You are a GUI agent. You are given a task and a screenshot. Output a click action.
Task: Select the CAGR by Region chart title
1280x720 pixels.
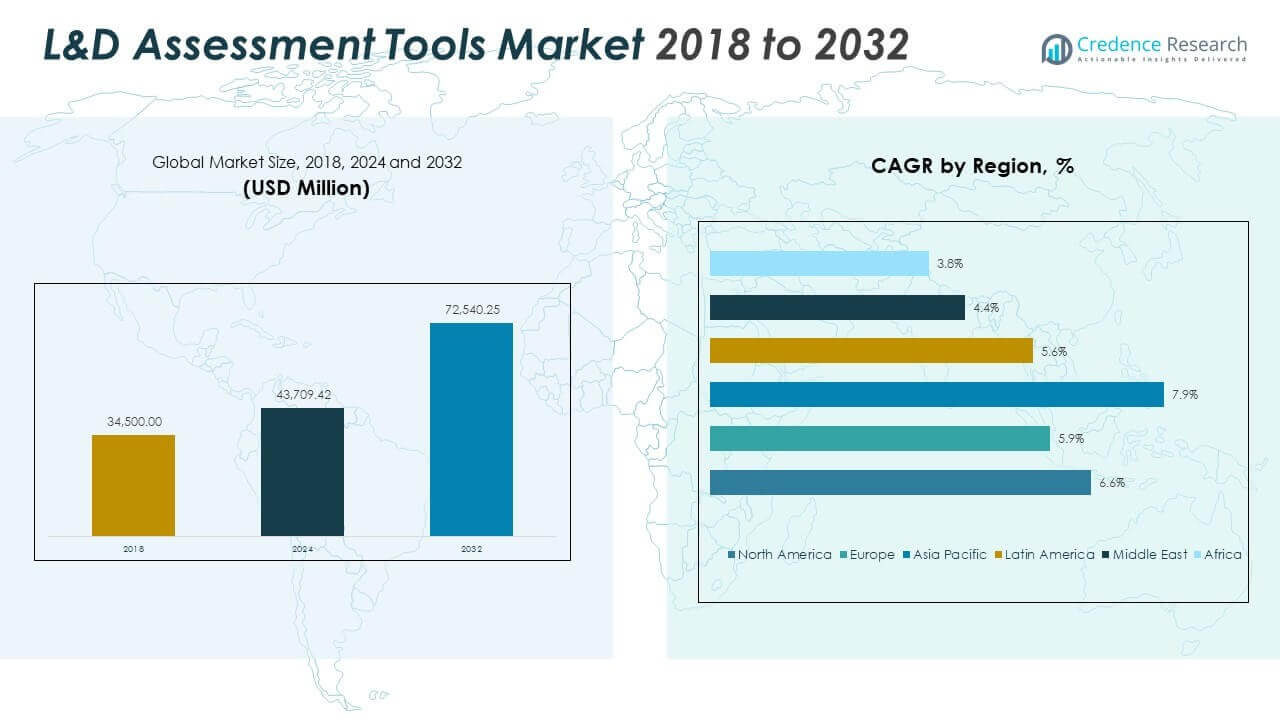pos(973,167)
